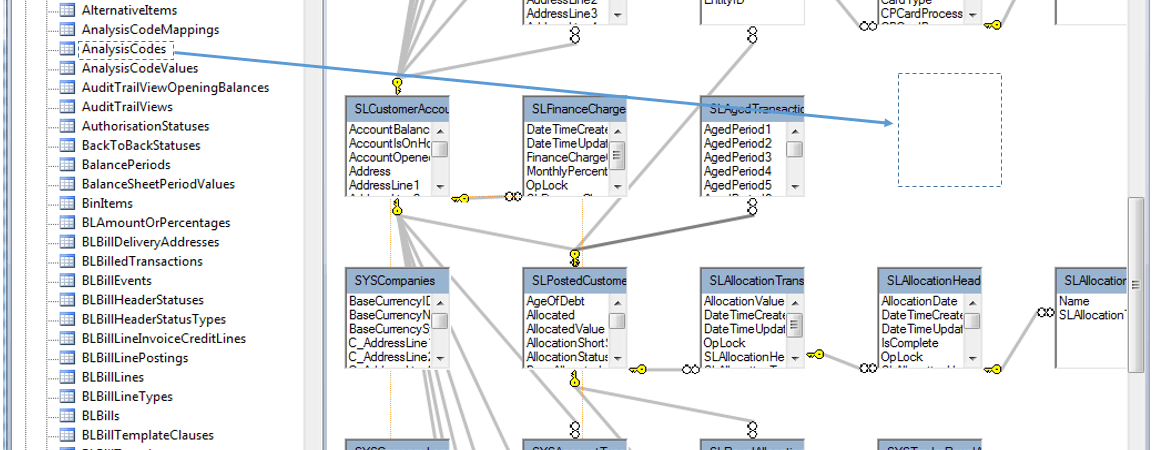1153x450 pixels.
Task: Select BLAmountOrPercentages in the table list
Action: point(156,222)
